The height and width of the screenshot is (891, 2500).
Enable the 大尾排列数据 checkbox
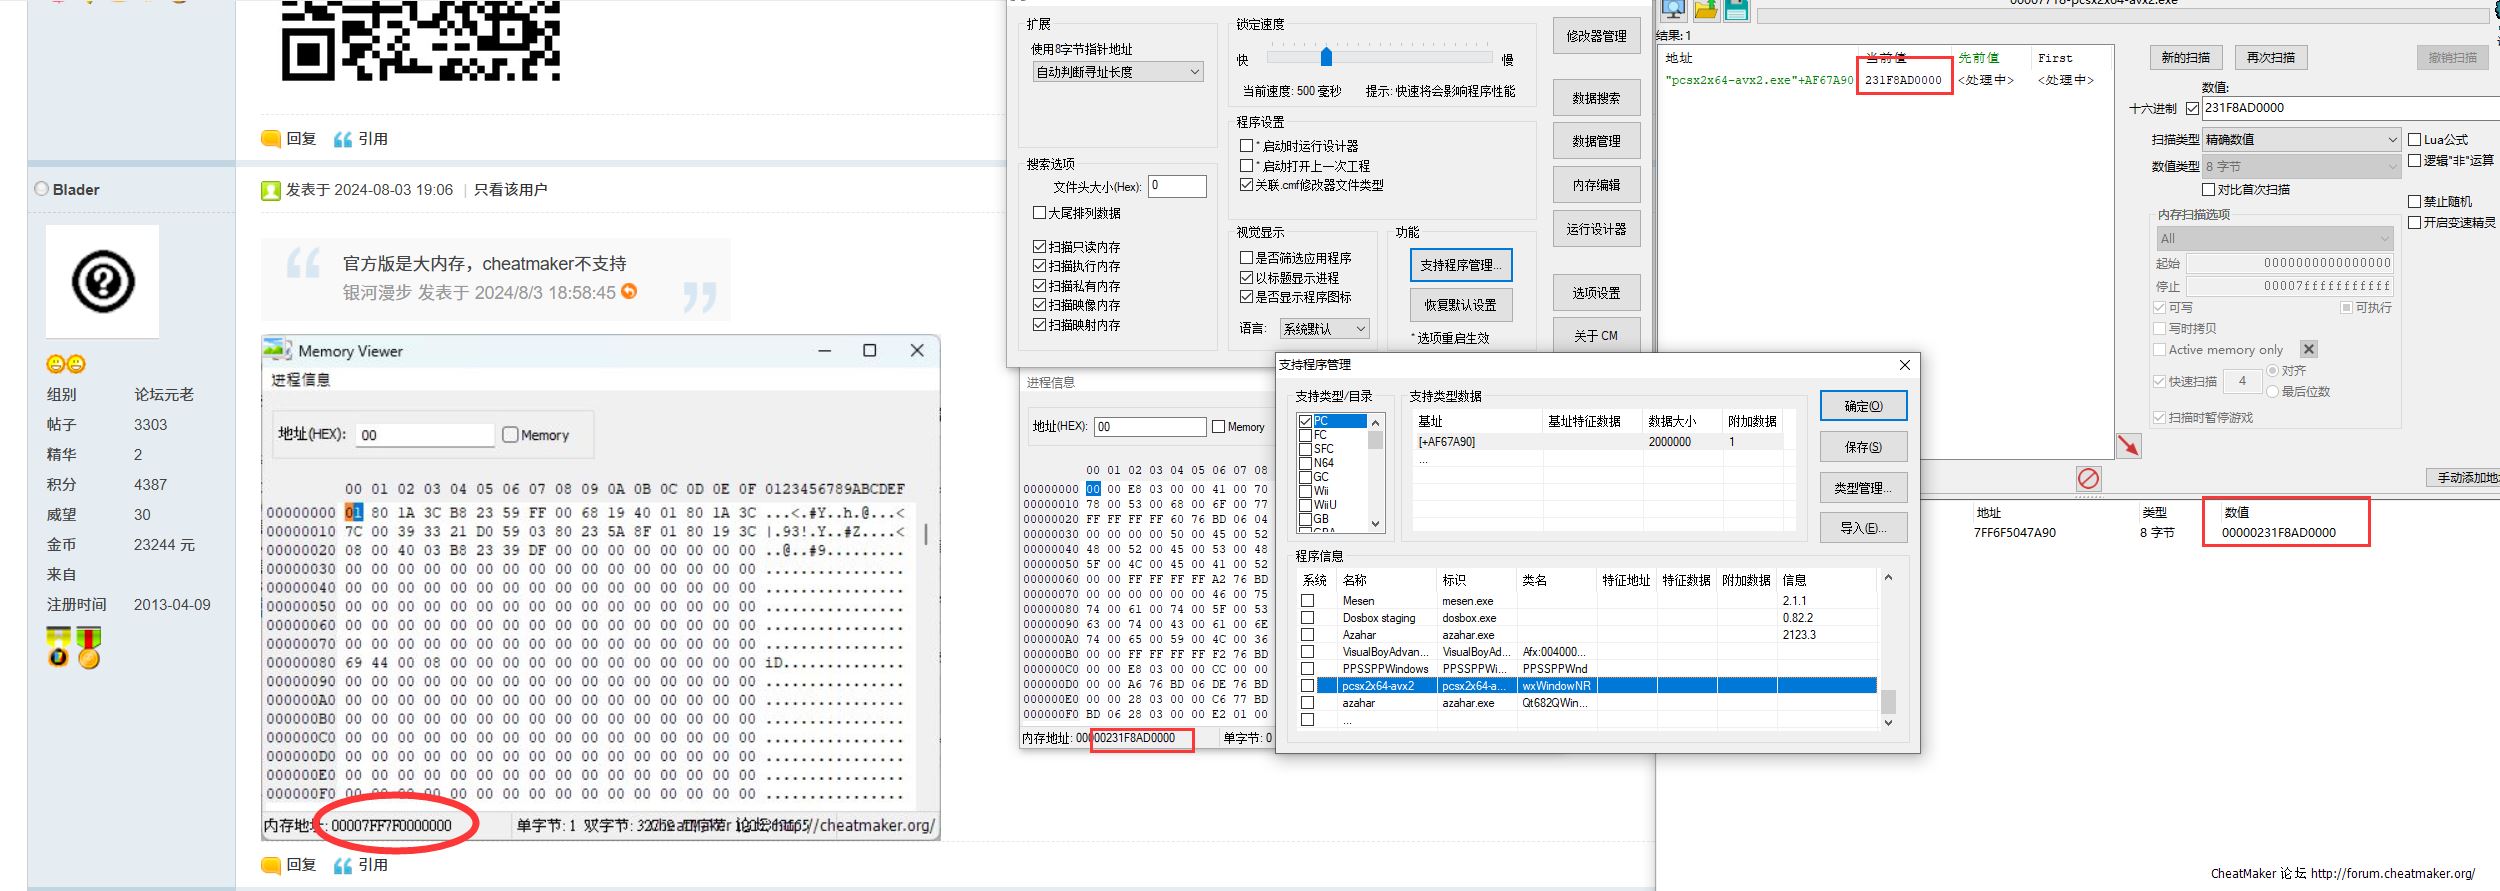[1039, 213]
